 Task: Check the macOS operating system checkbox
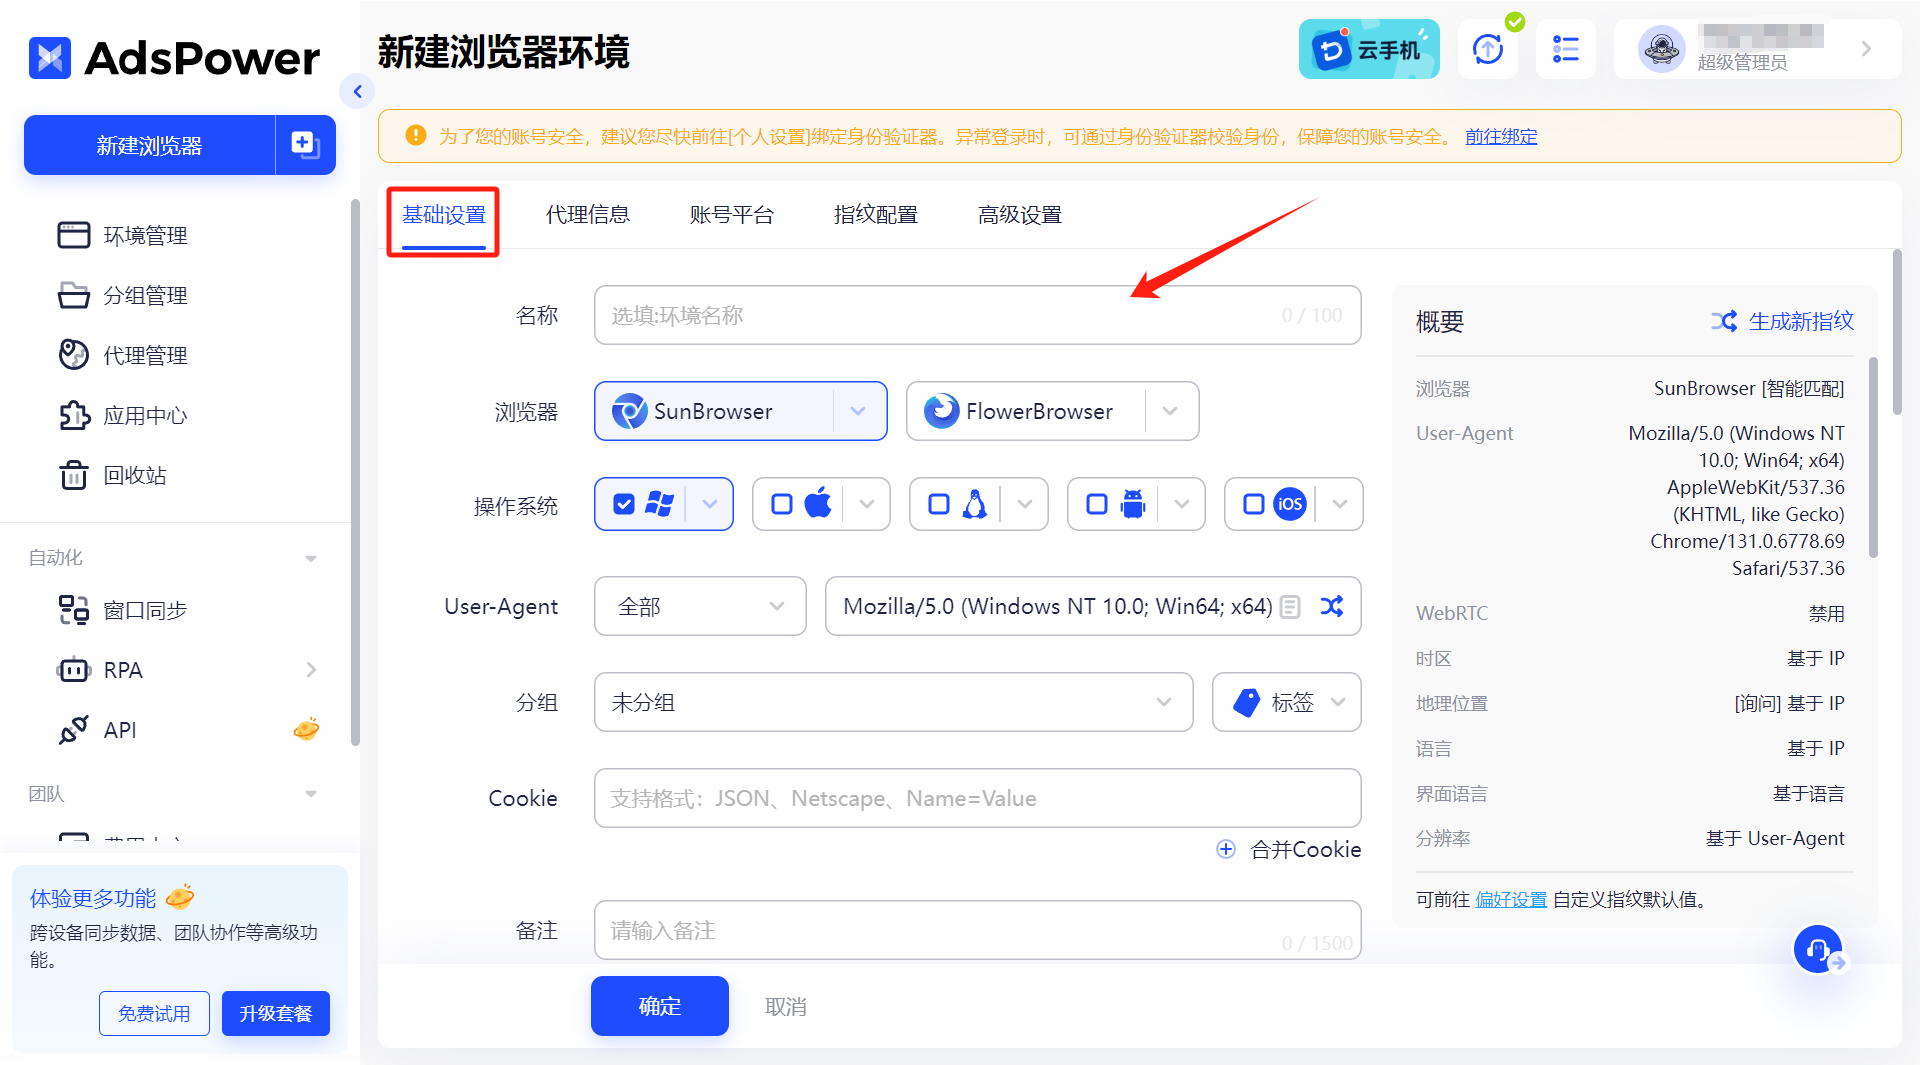coord(782,504)
